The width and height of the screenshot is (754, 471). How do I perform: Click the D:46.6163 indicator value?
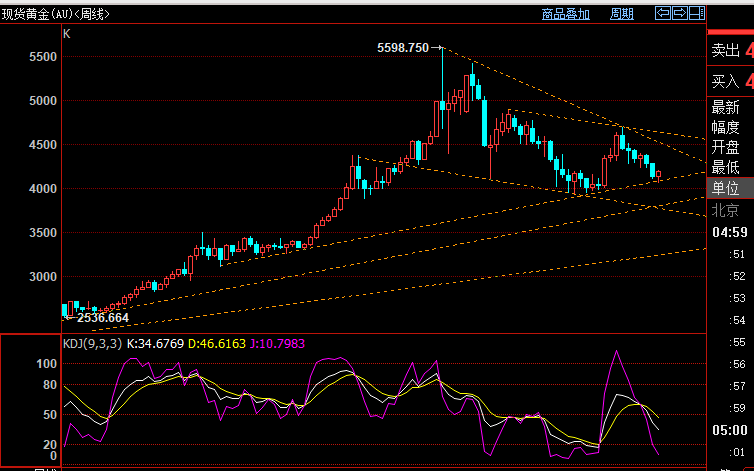[217, 344]
